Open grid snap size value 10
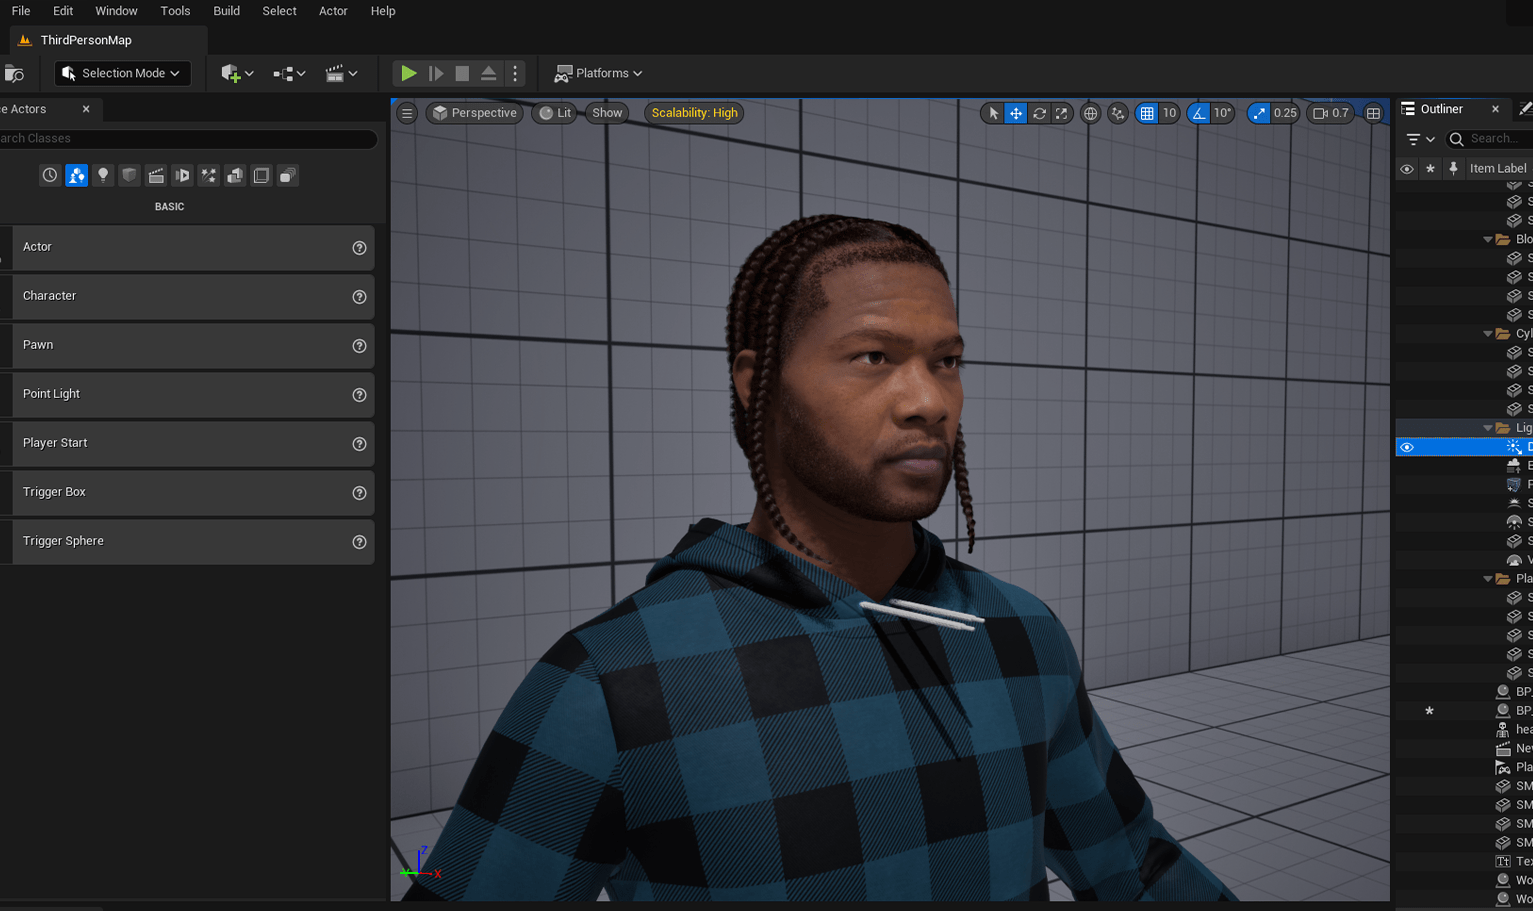 [1169, 113]
